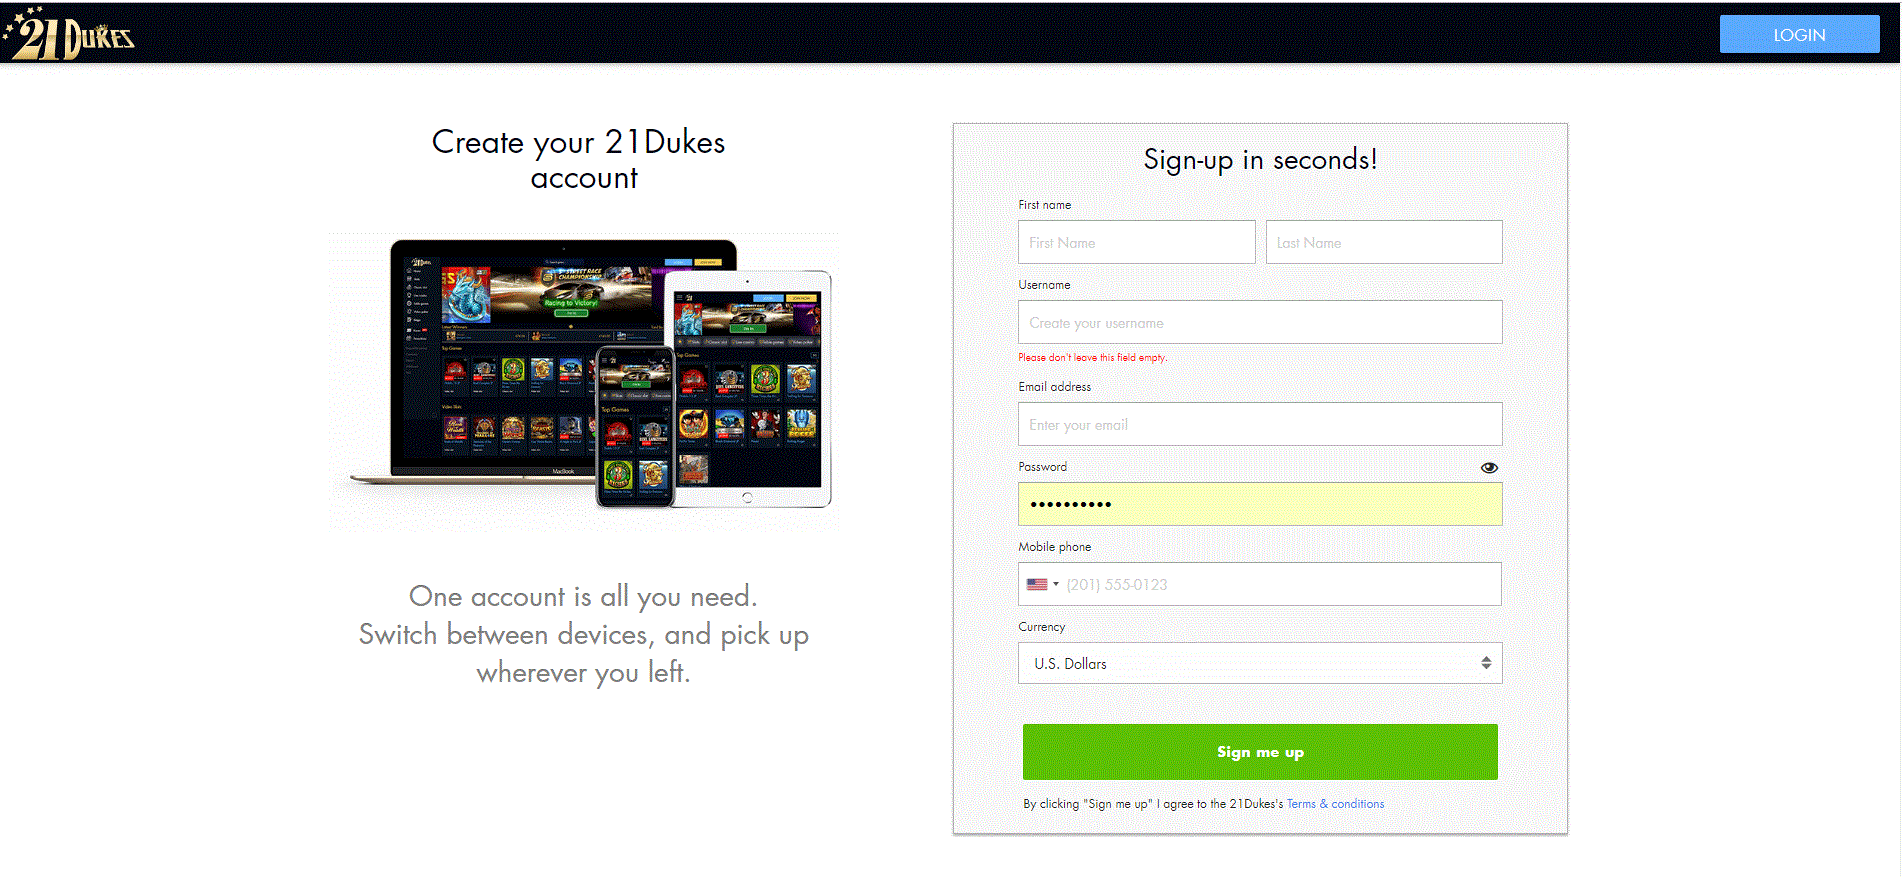Focus the Last Name input field
This screenshot has height=877, width=1902.
pyautogui.click(x=1383, y=242)
